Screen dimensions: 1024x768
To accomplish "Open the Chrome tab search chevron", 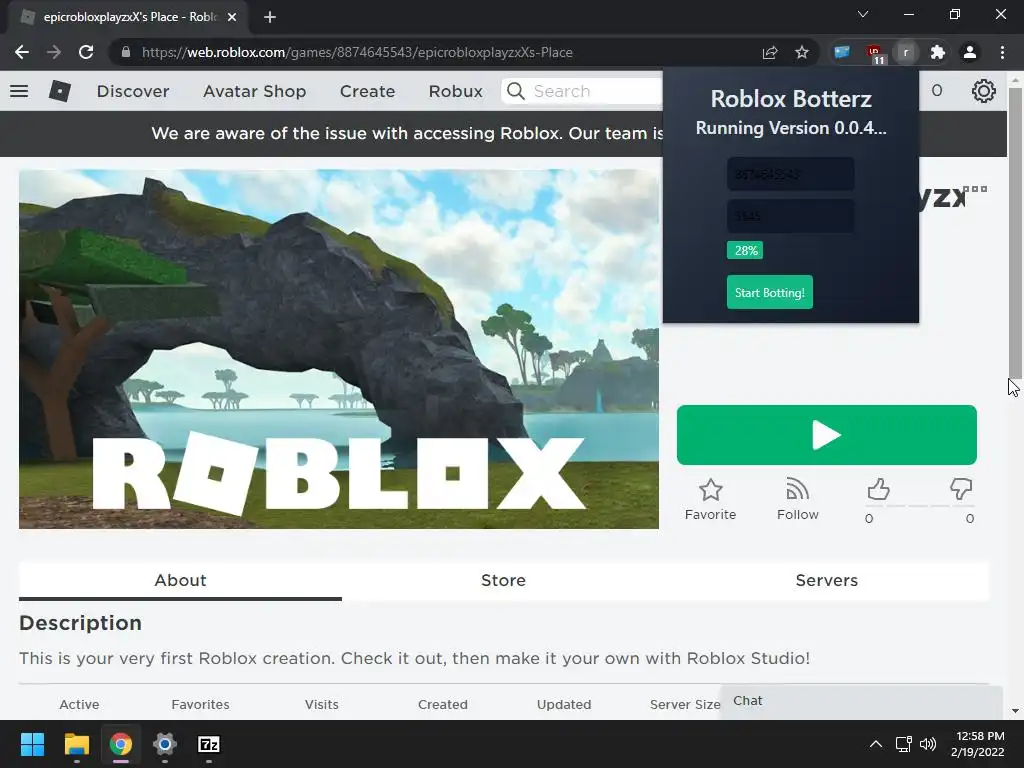I will coord(863,14).
